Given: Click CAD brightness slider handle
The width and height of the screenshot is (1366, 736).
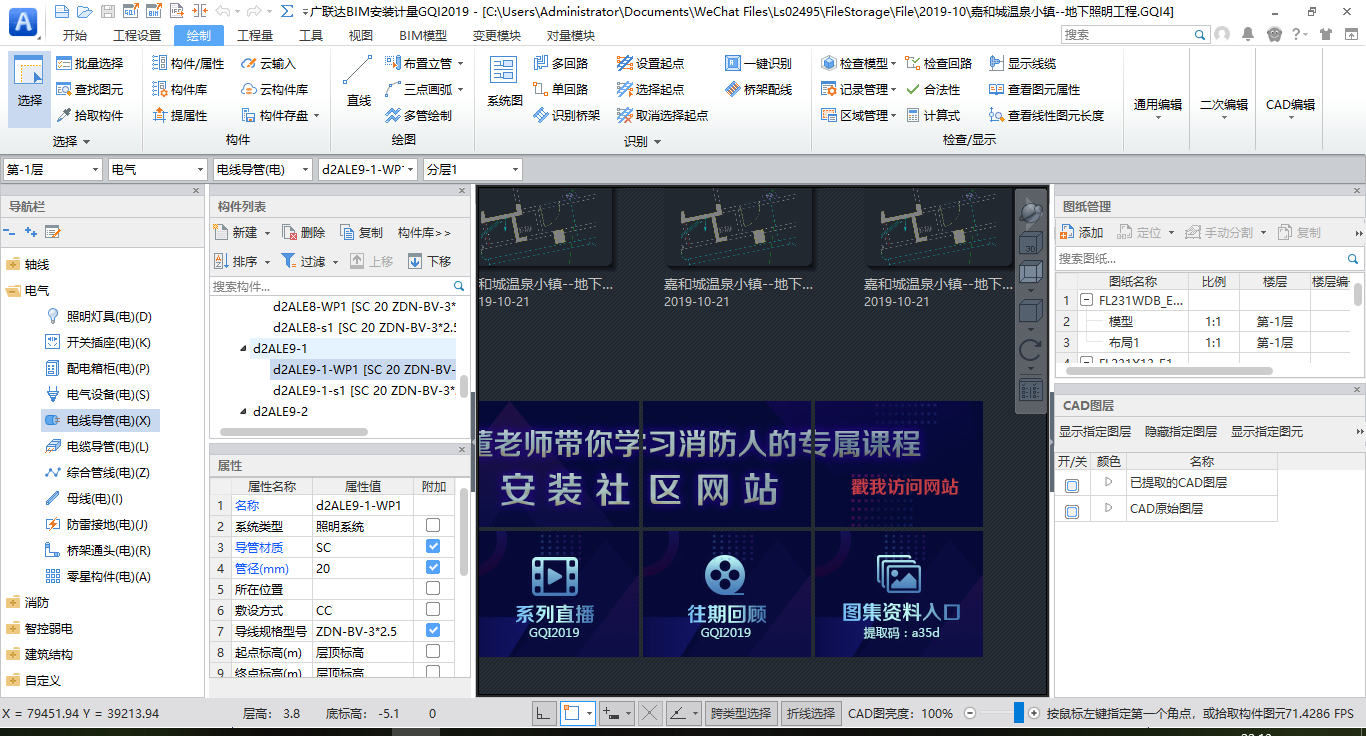Looking at the screenshot, I should click(x=1019, y=713).
